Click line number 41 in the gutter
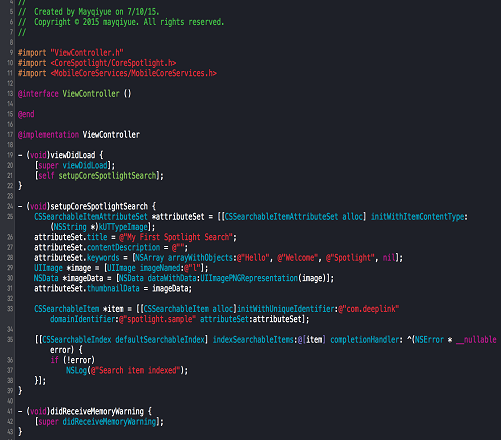Viewport: 501px width, 440px height. 10,411
